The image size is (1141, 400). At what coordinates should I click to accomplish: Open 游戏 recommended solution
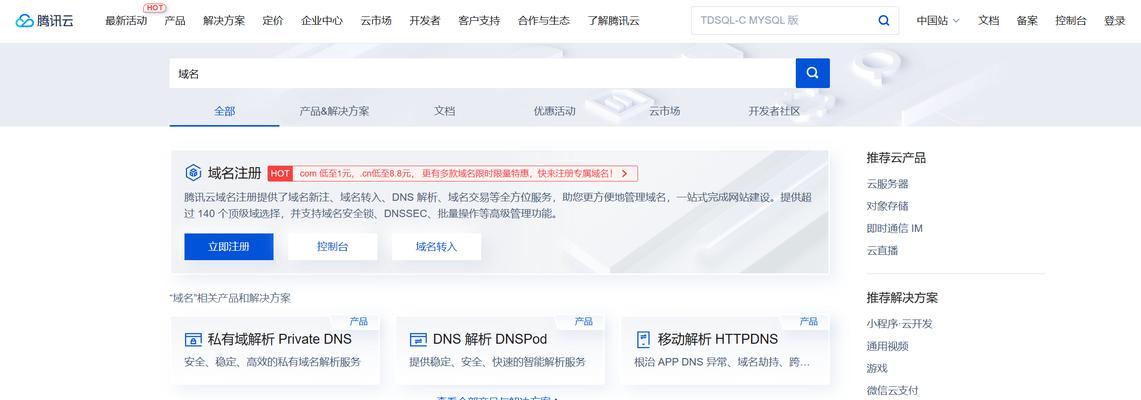pyautogui.click(x=877, y=368)
